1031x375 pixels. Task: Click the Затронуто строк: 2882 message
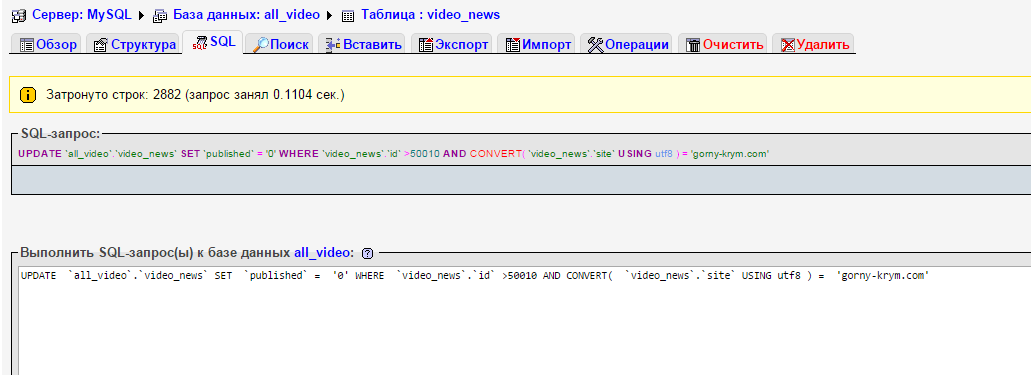click(195, 95)
